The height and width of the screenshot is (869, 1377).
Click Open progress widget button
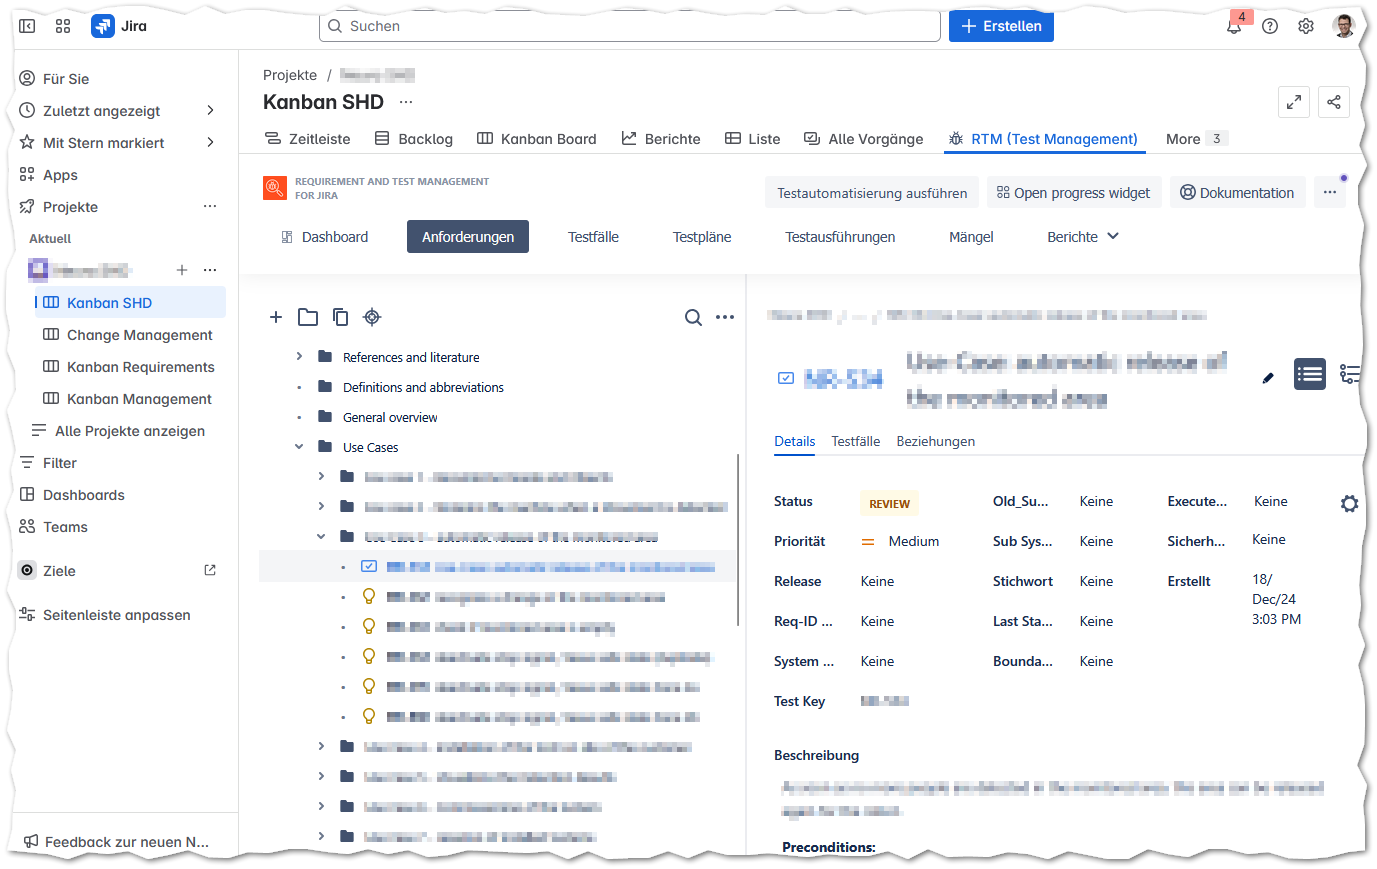1074,193
